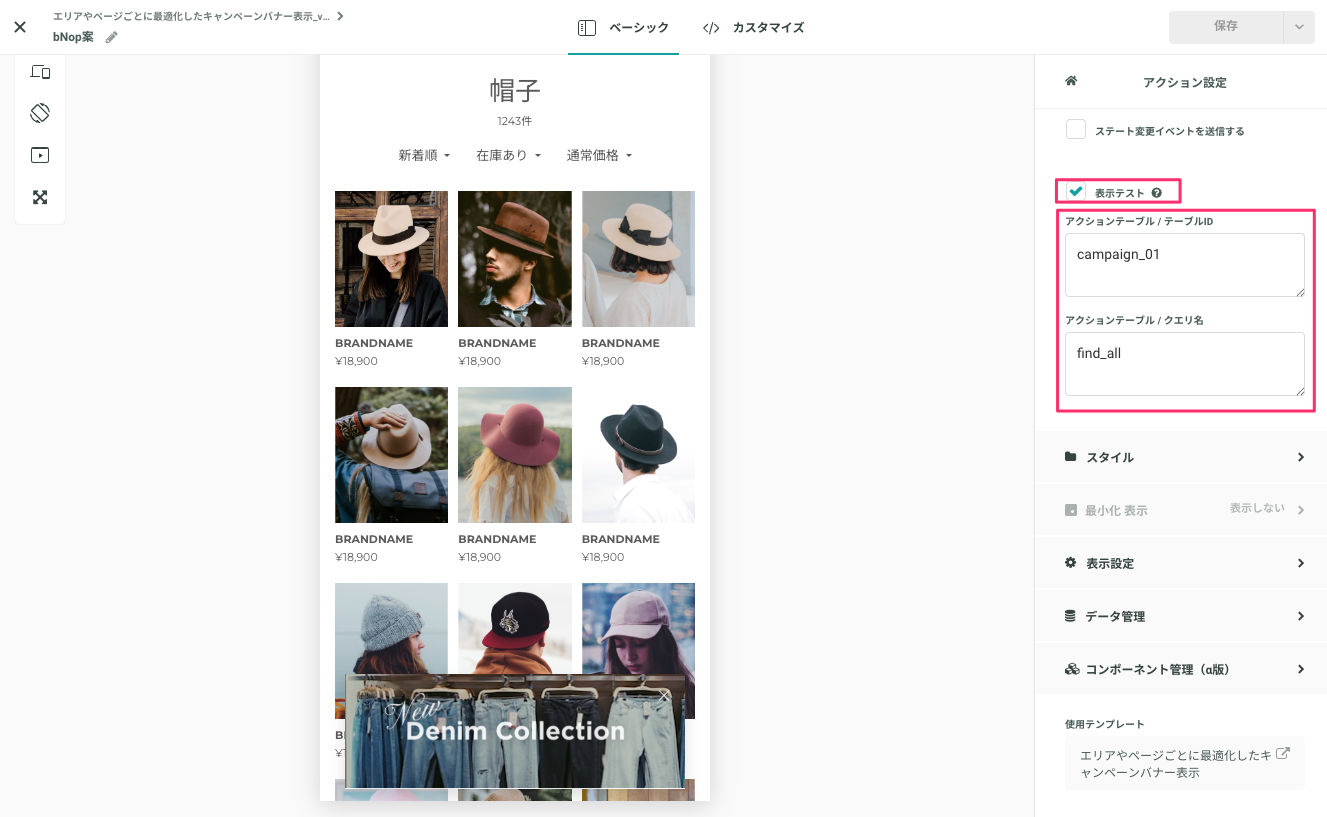Click external link icon in template box
The height and width of the screenshot is (817, 1327).
click(x=1284, y=753)
